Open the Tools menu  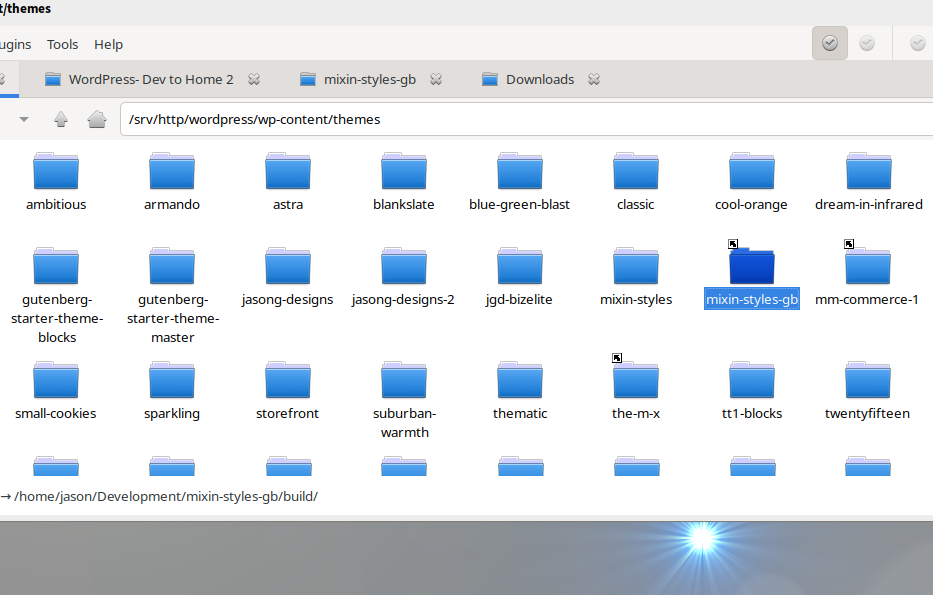pyautogui.click(x=62, y=45)
